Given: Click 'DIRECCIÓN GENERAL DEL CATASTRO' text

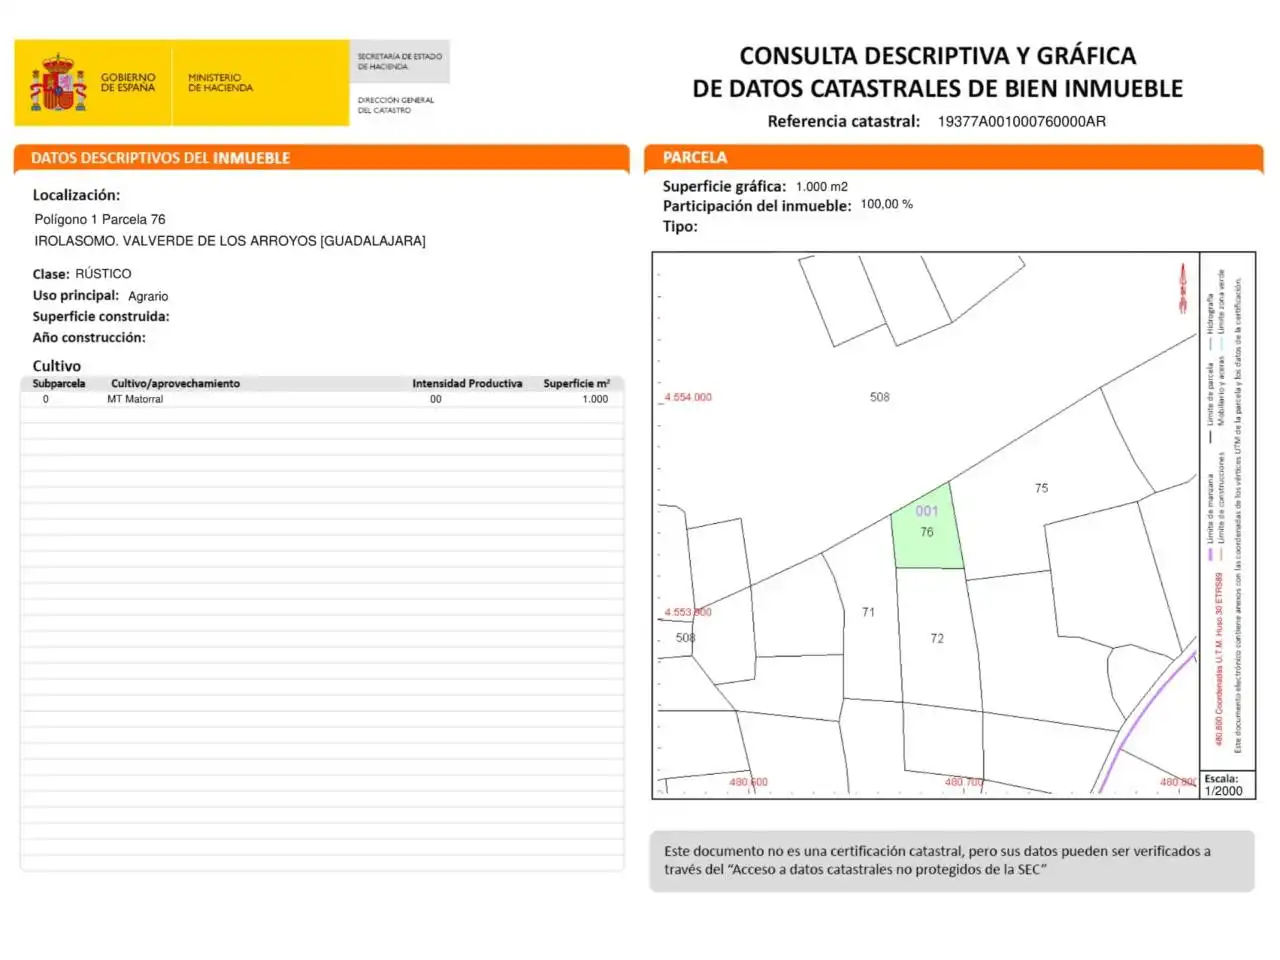Looking at the screenshot, I should (x=396, y=105).
